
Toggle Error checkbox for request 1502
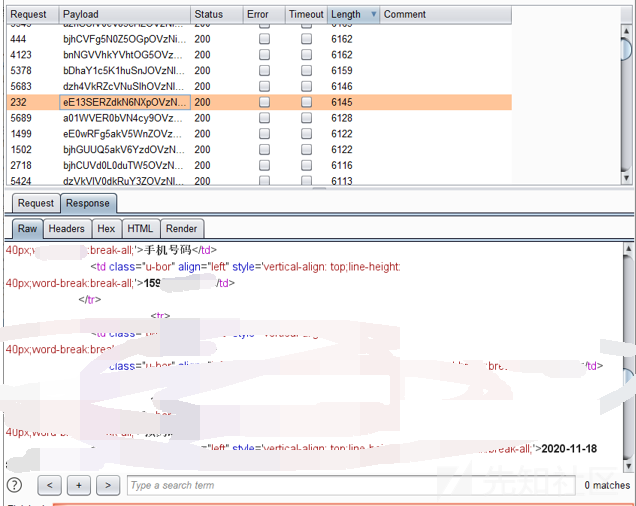coord(264,149)
